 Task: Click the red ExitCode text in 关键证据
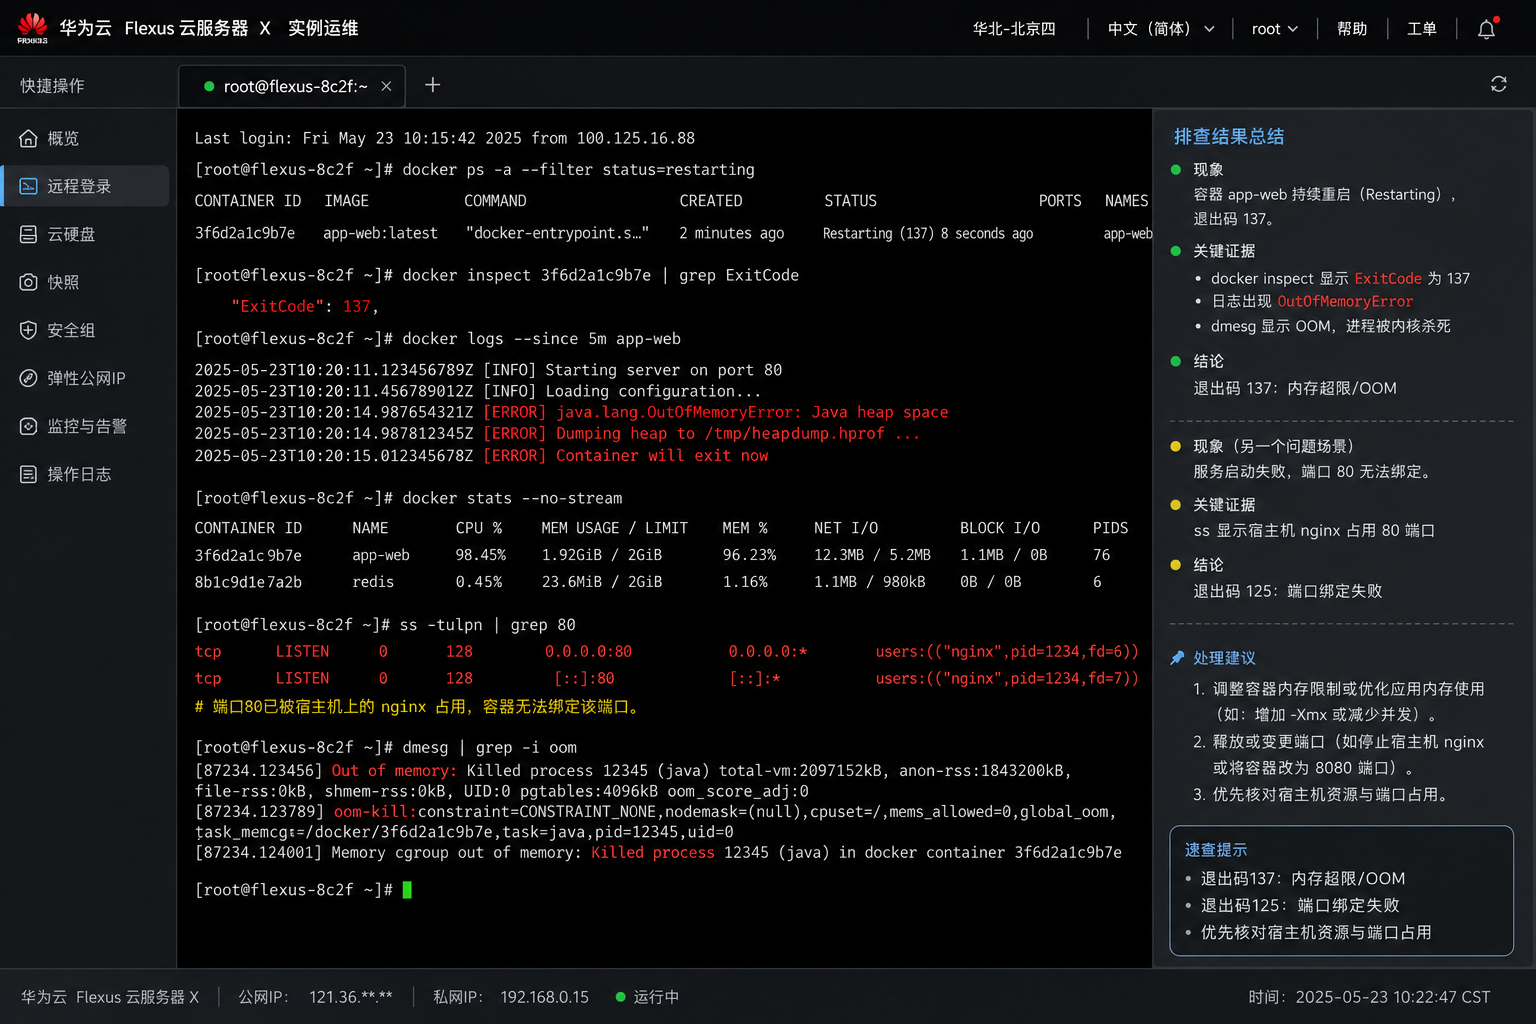(x=1388, y=278)
